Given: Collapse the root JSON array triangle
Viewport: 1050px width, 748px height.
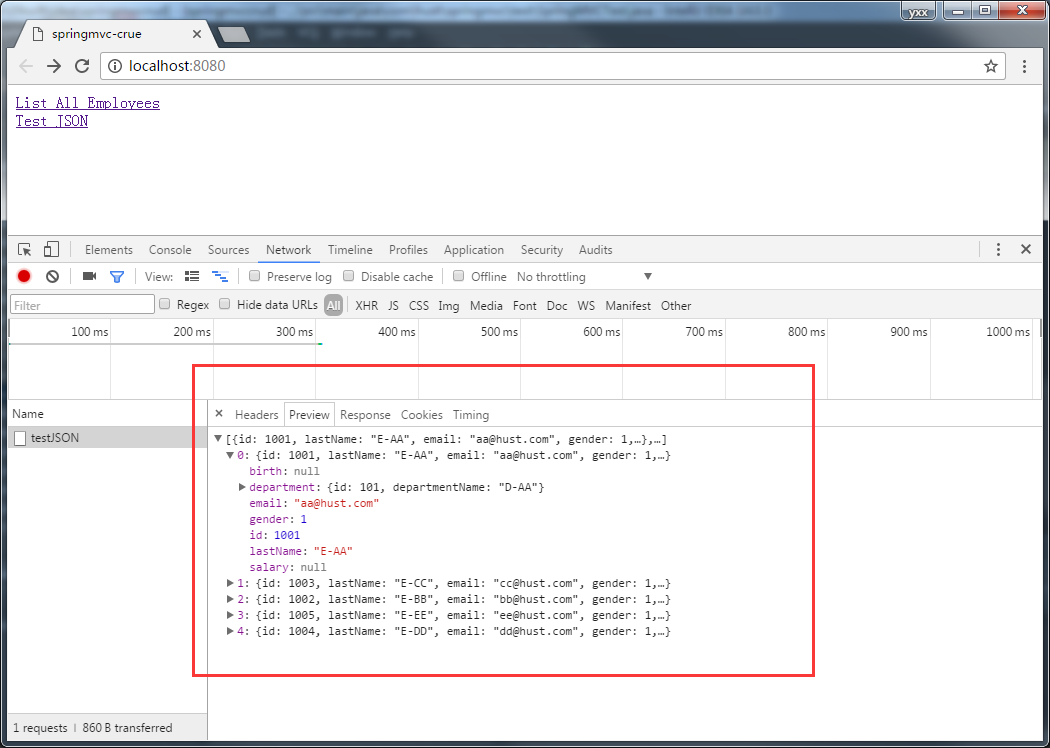Looking at the screenshot, I should (x=218, y=439).
